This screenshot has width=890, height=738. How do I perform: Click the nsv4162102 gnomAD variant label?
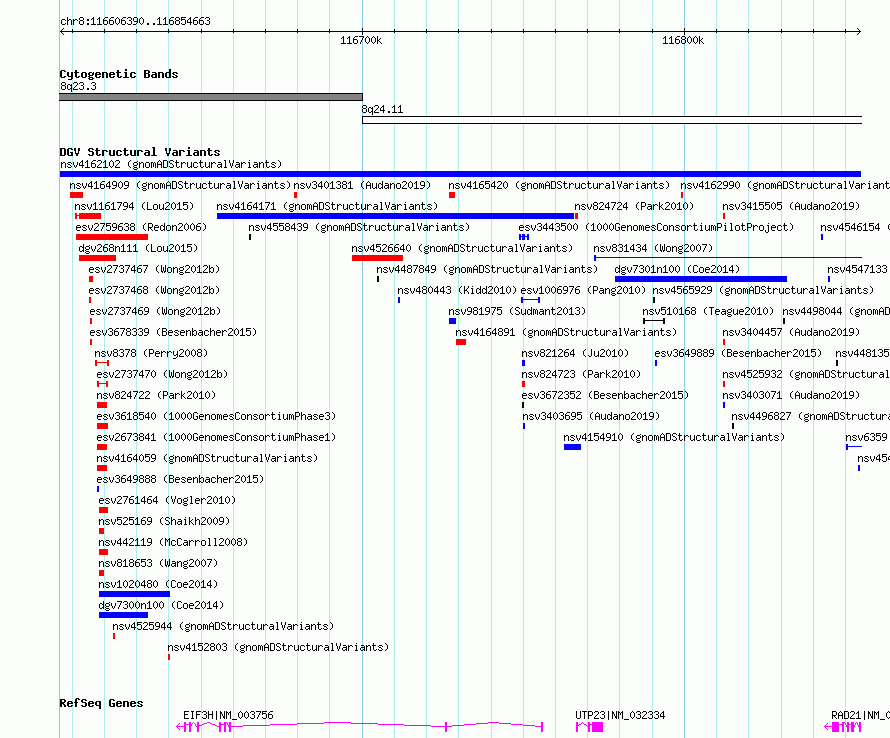171,164
